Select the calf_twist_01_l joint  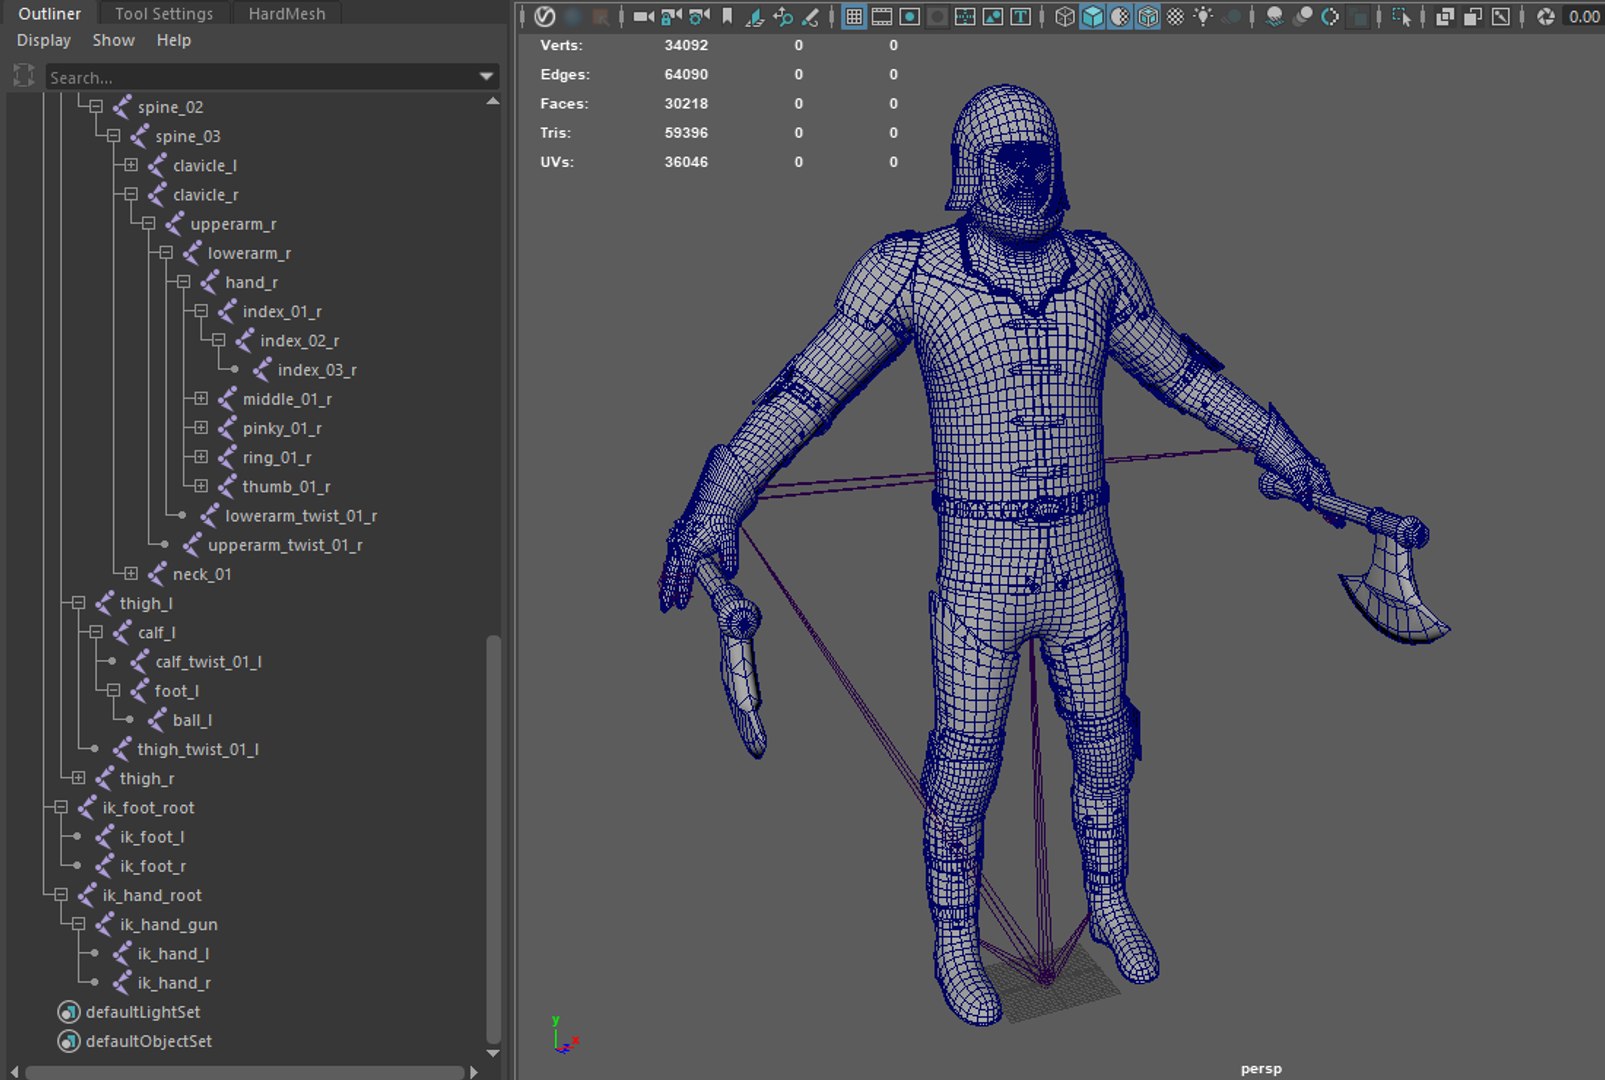tap(208, 662)
